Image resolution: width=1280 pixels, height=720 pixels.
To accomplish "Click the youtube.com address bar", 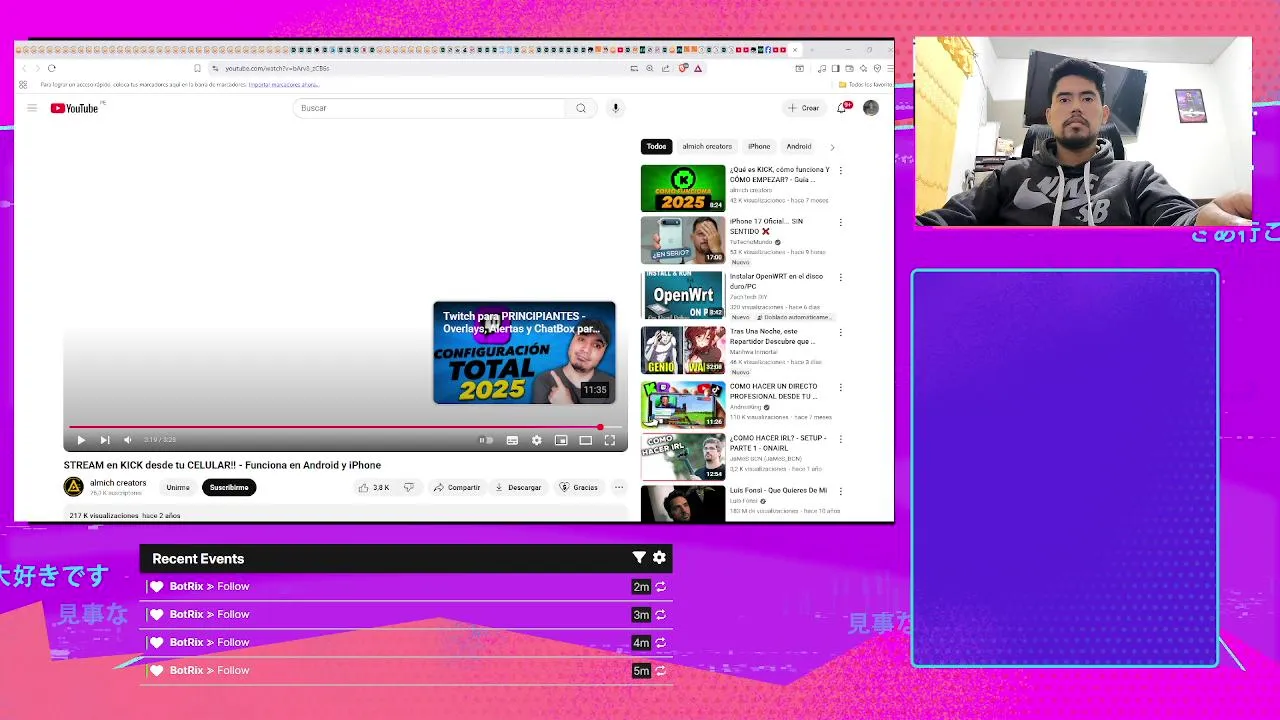I will click(x=420, y=68).
